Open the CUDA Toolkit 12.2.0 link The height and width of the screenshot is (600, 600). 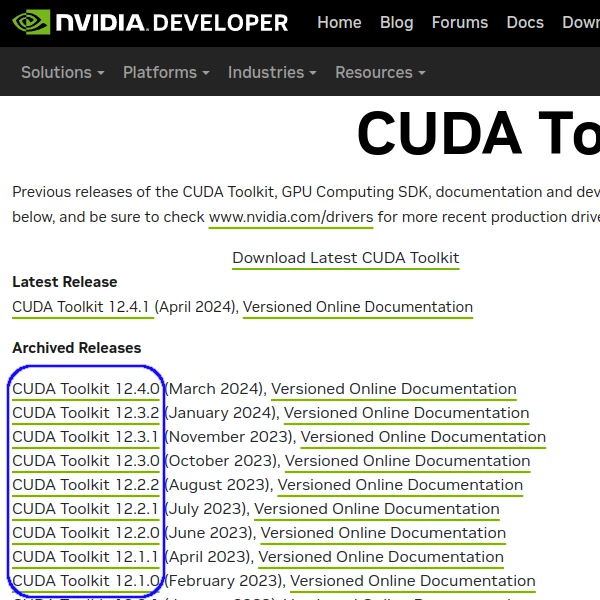pos(86,533)
